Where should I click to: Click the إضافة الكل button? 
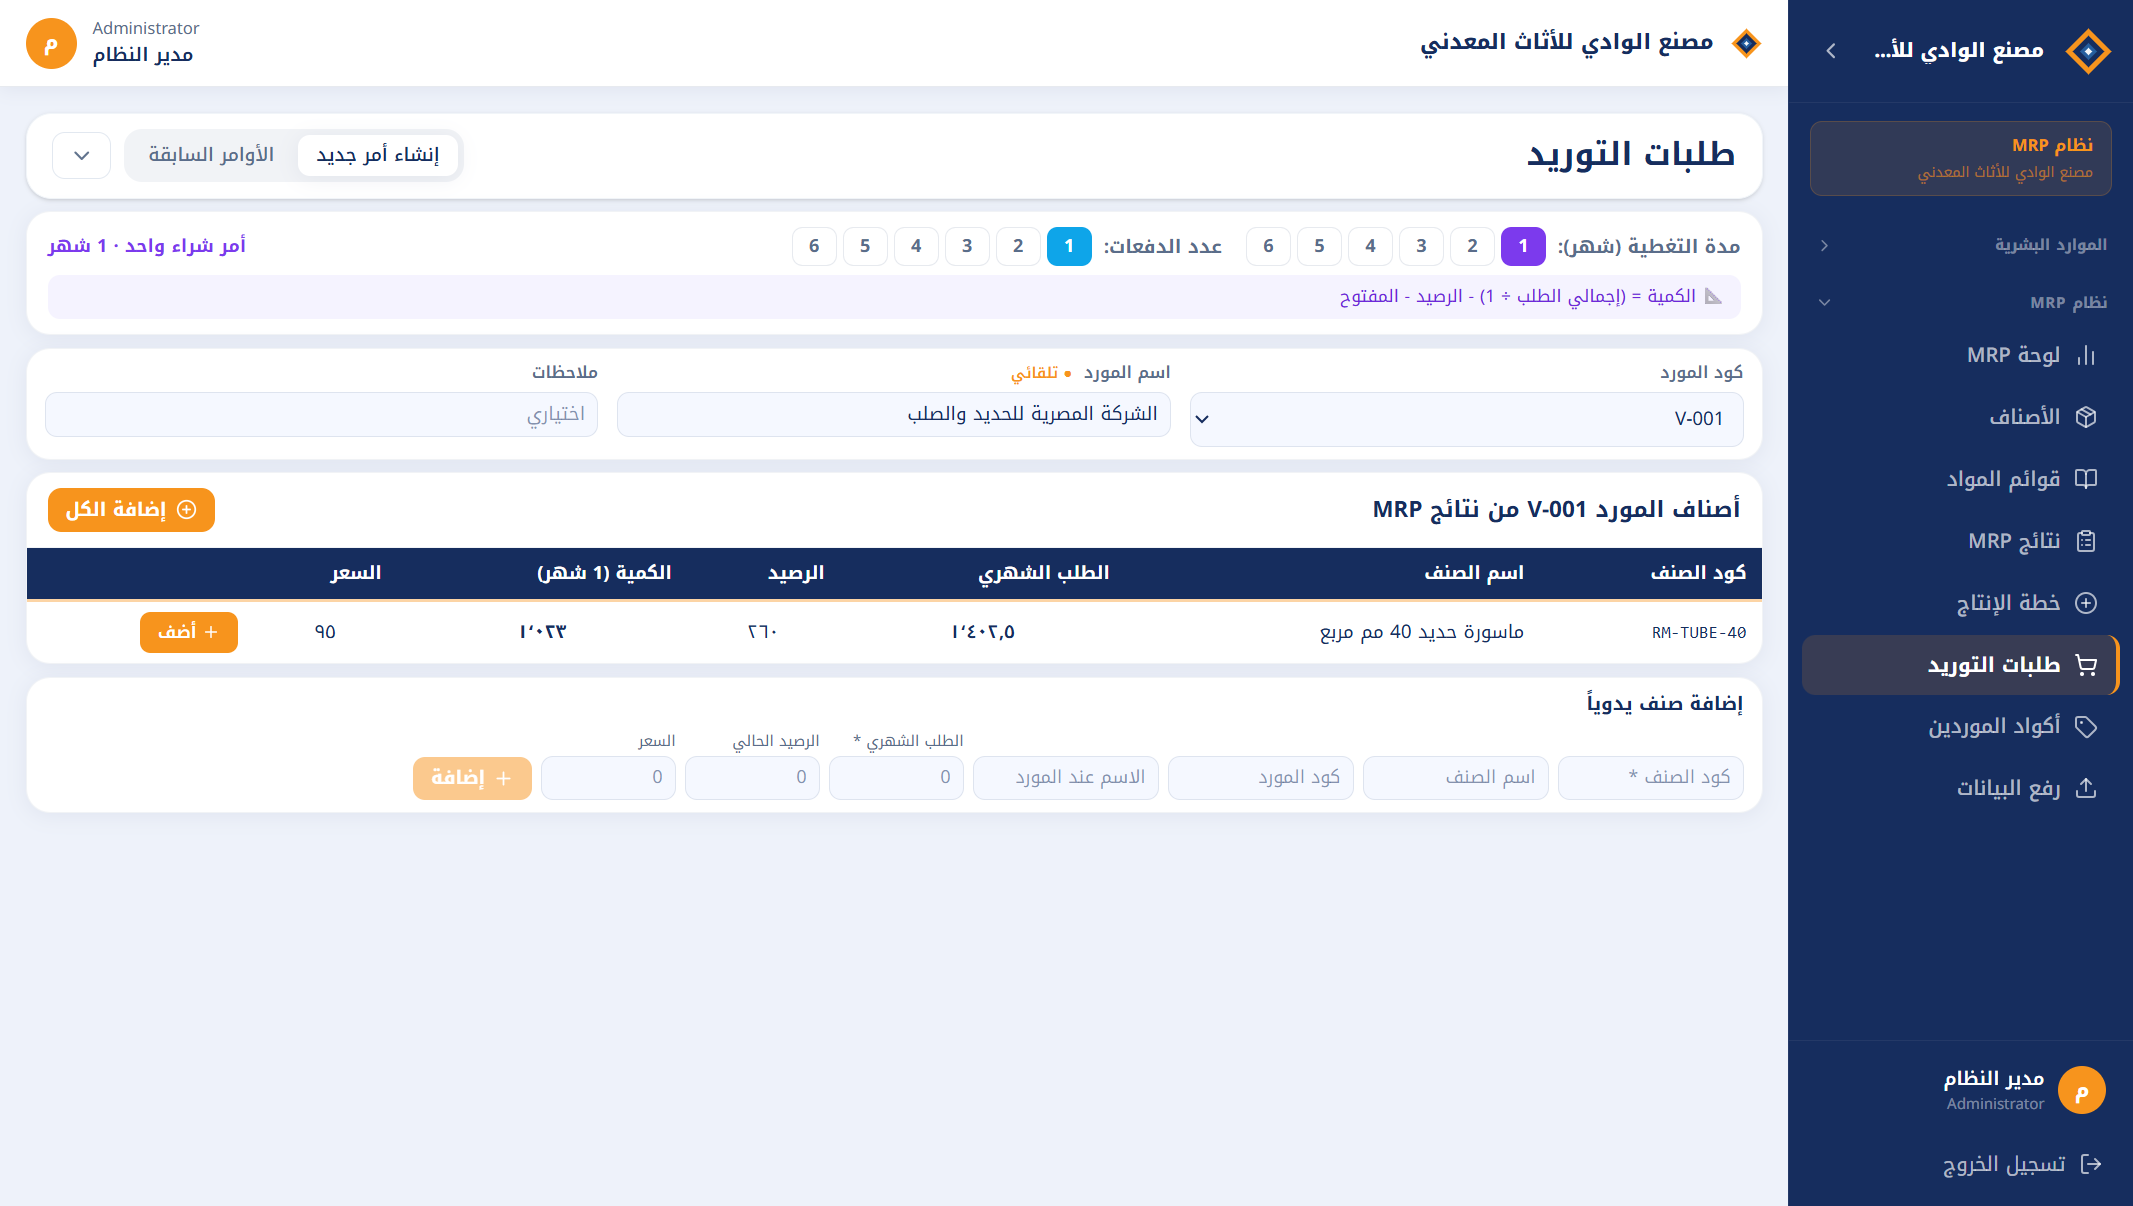click(x=131, y=510)
